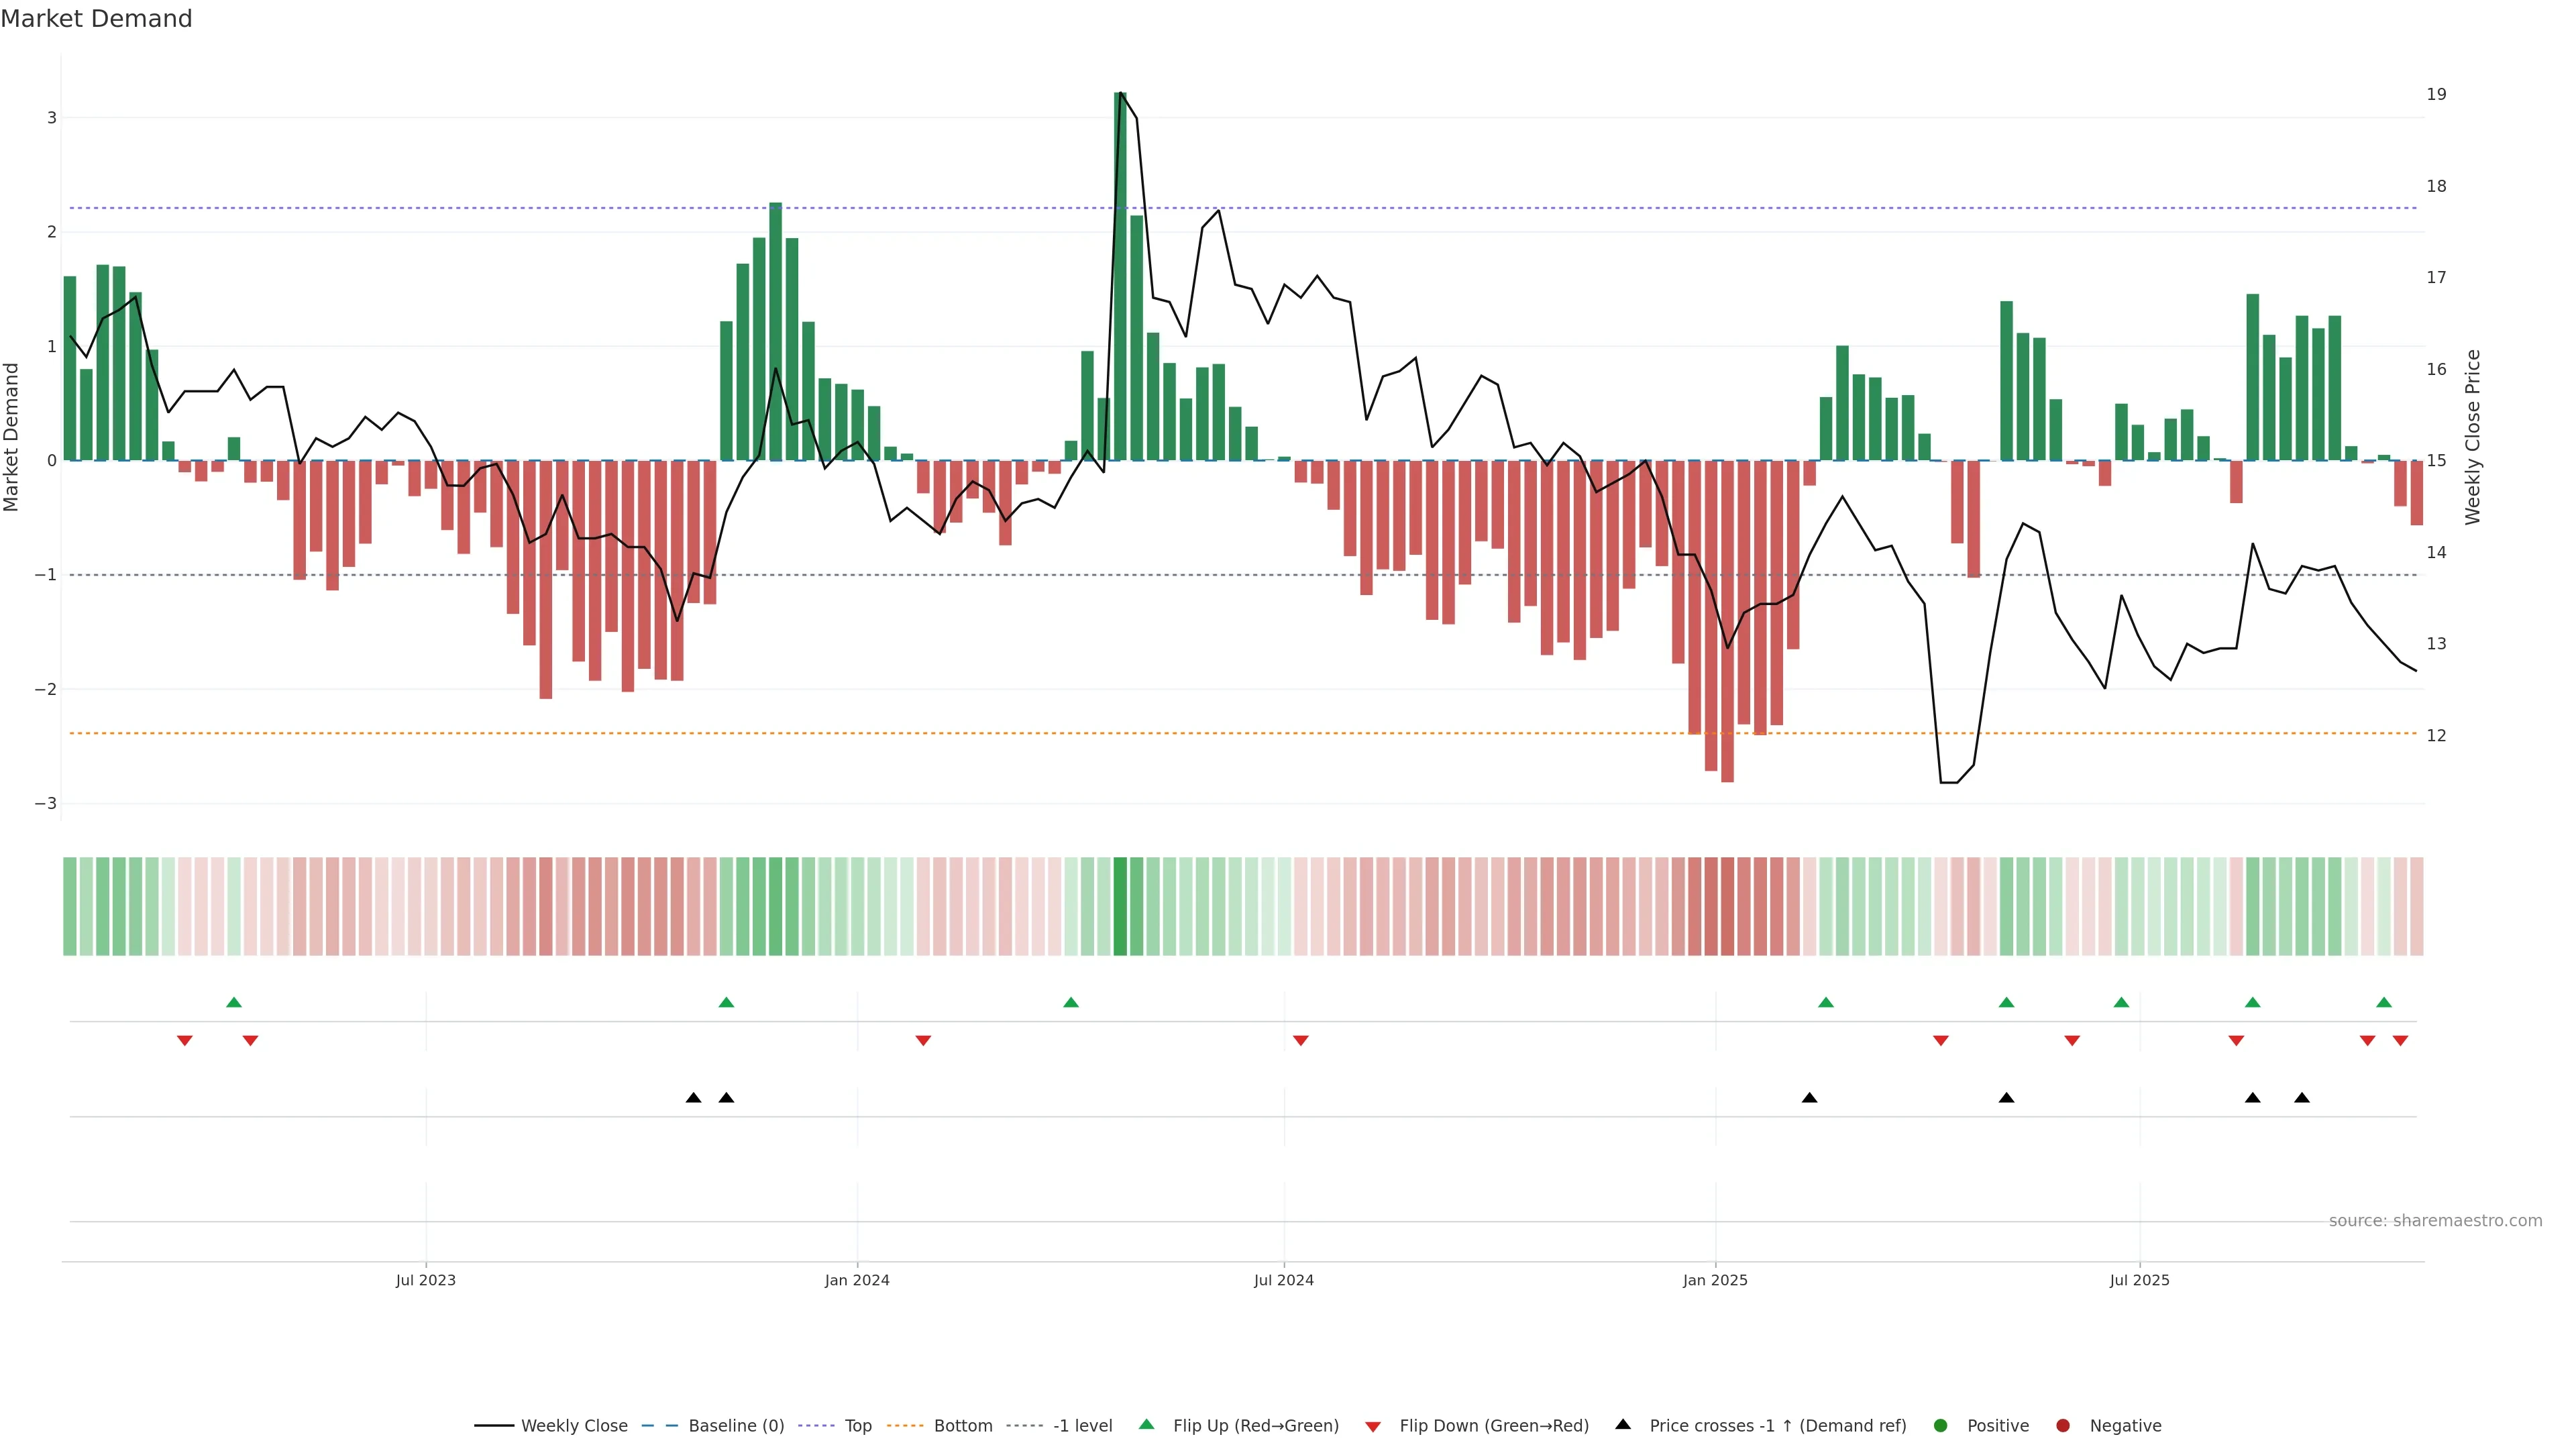Toggle the -1 level legend entry
The height and width of the screenshot is (1449, 2576).
pyautogui.click(x=1082, y=1425)
